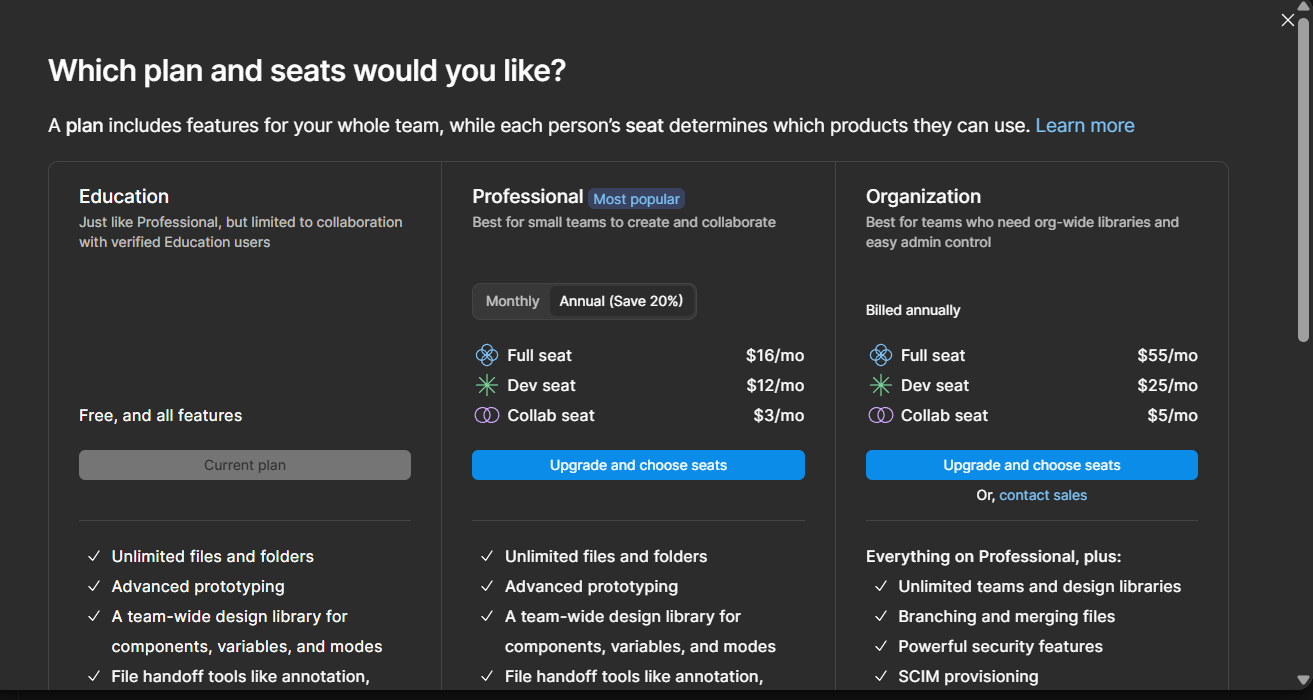1313x700 pixels.
Task: Click the Dev seat icon under Organization
Action: tap(880, 385)
